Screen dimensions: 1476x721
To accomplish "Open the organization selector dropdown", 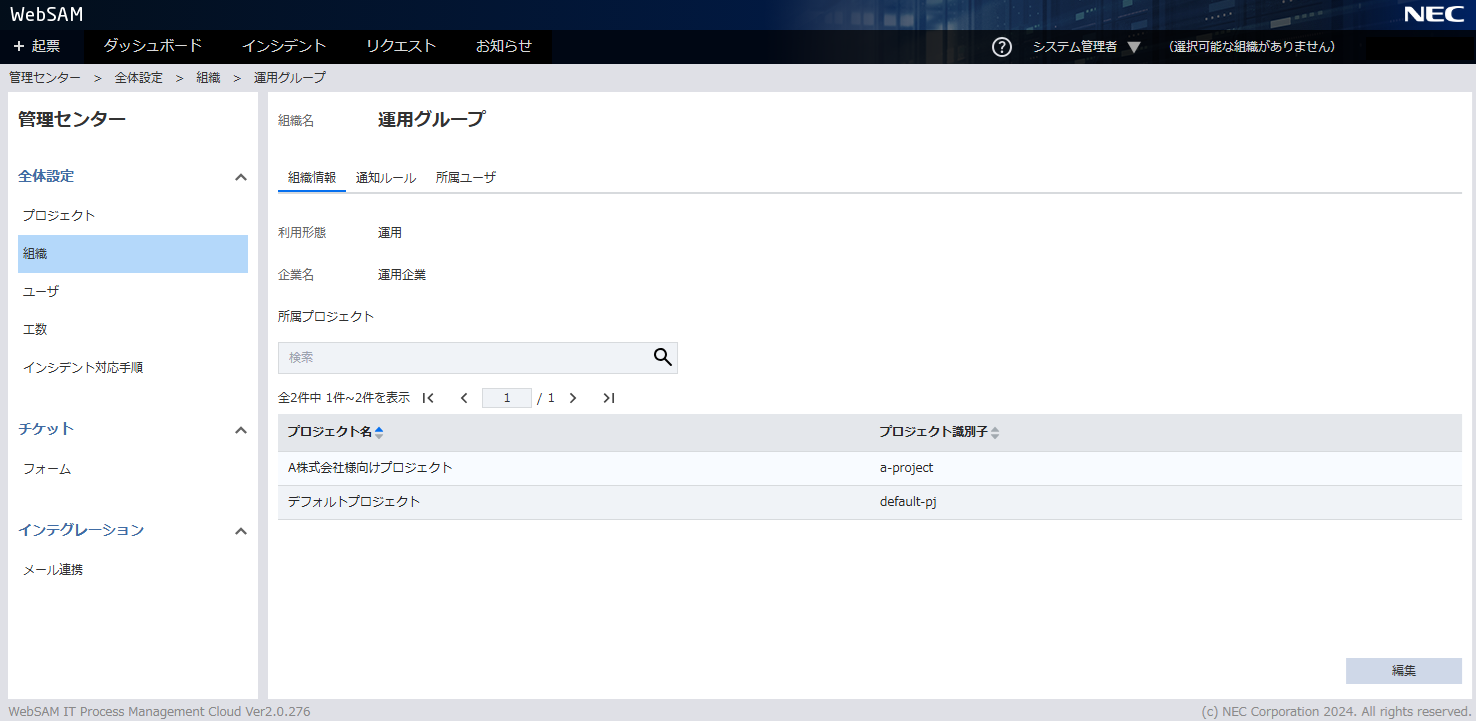I will point(1252,47).
